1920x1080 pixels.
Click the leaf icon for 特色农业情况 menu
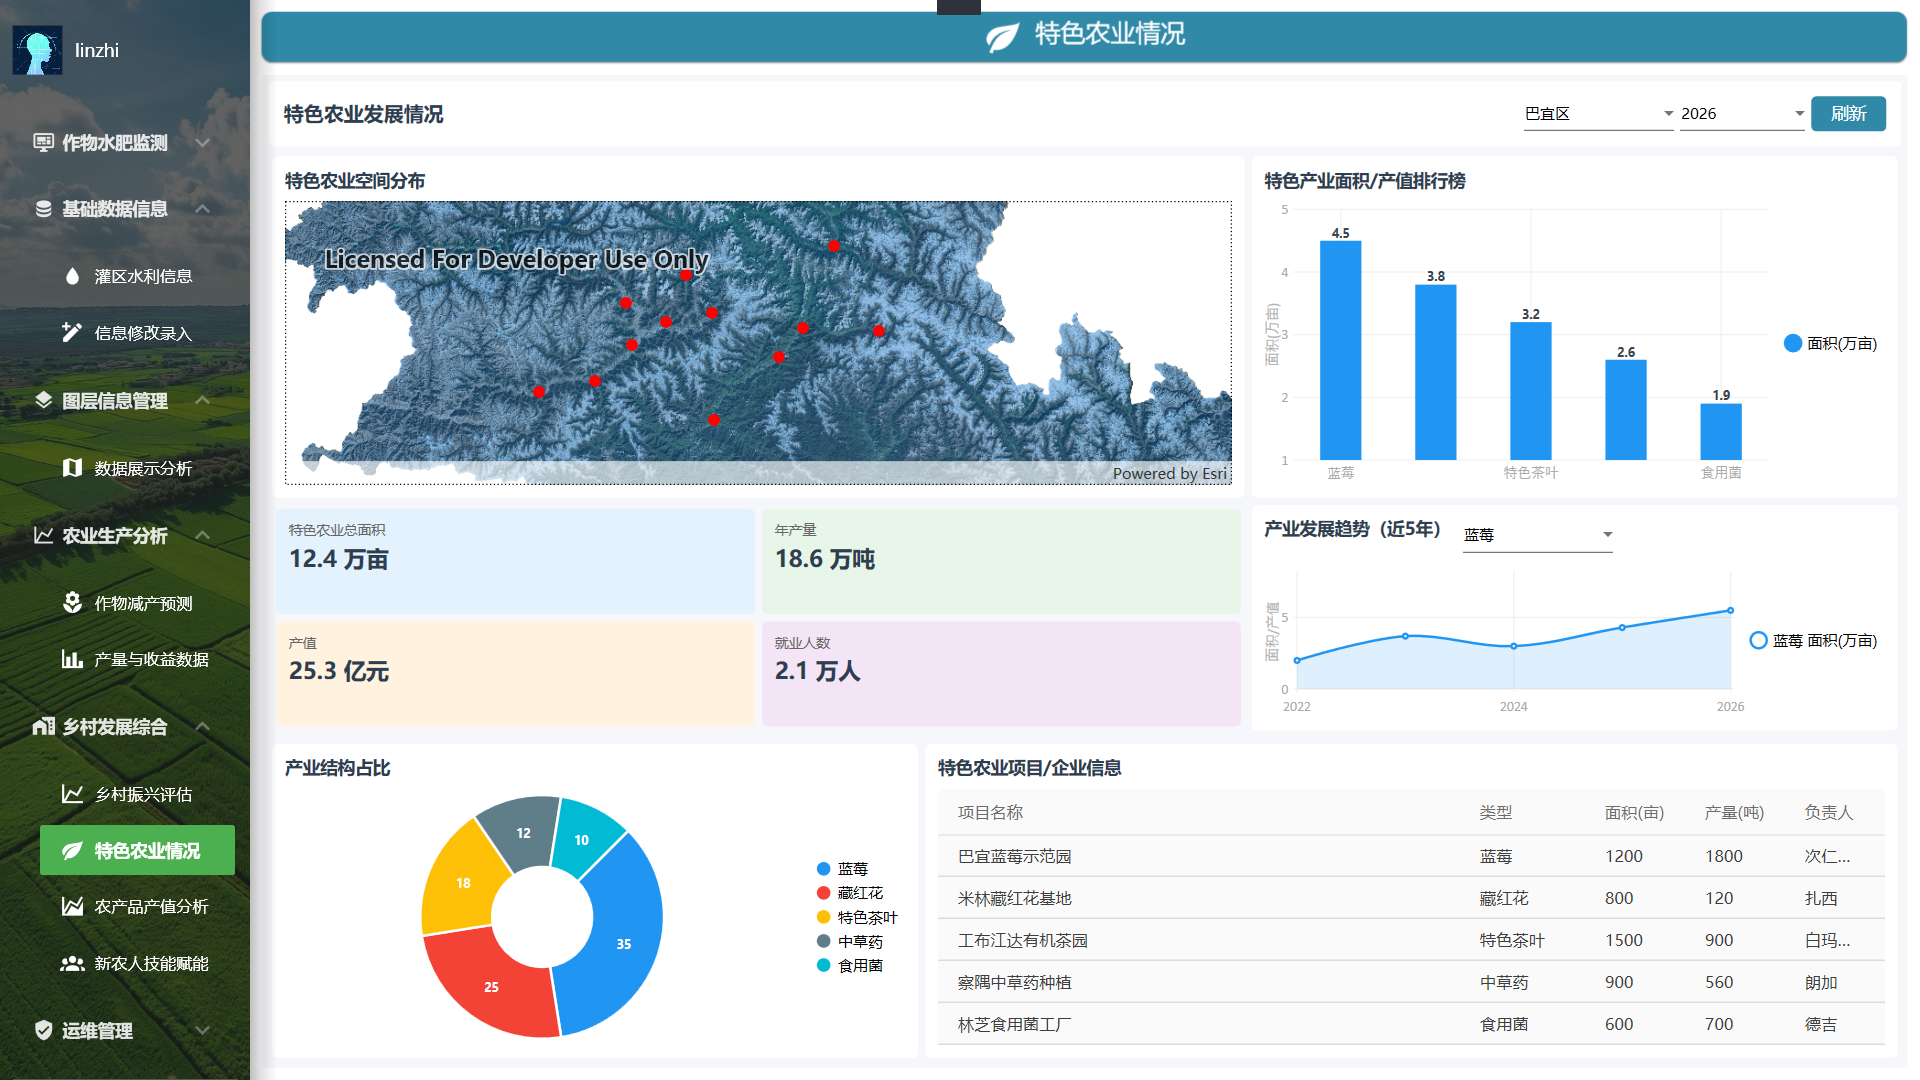click(72, 851)
